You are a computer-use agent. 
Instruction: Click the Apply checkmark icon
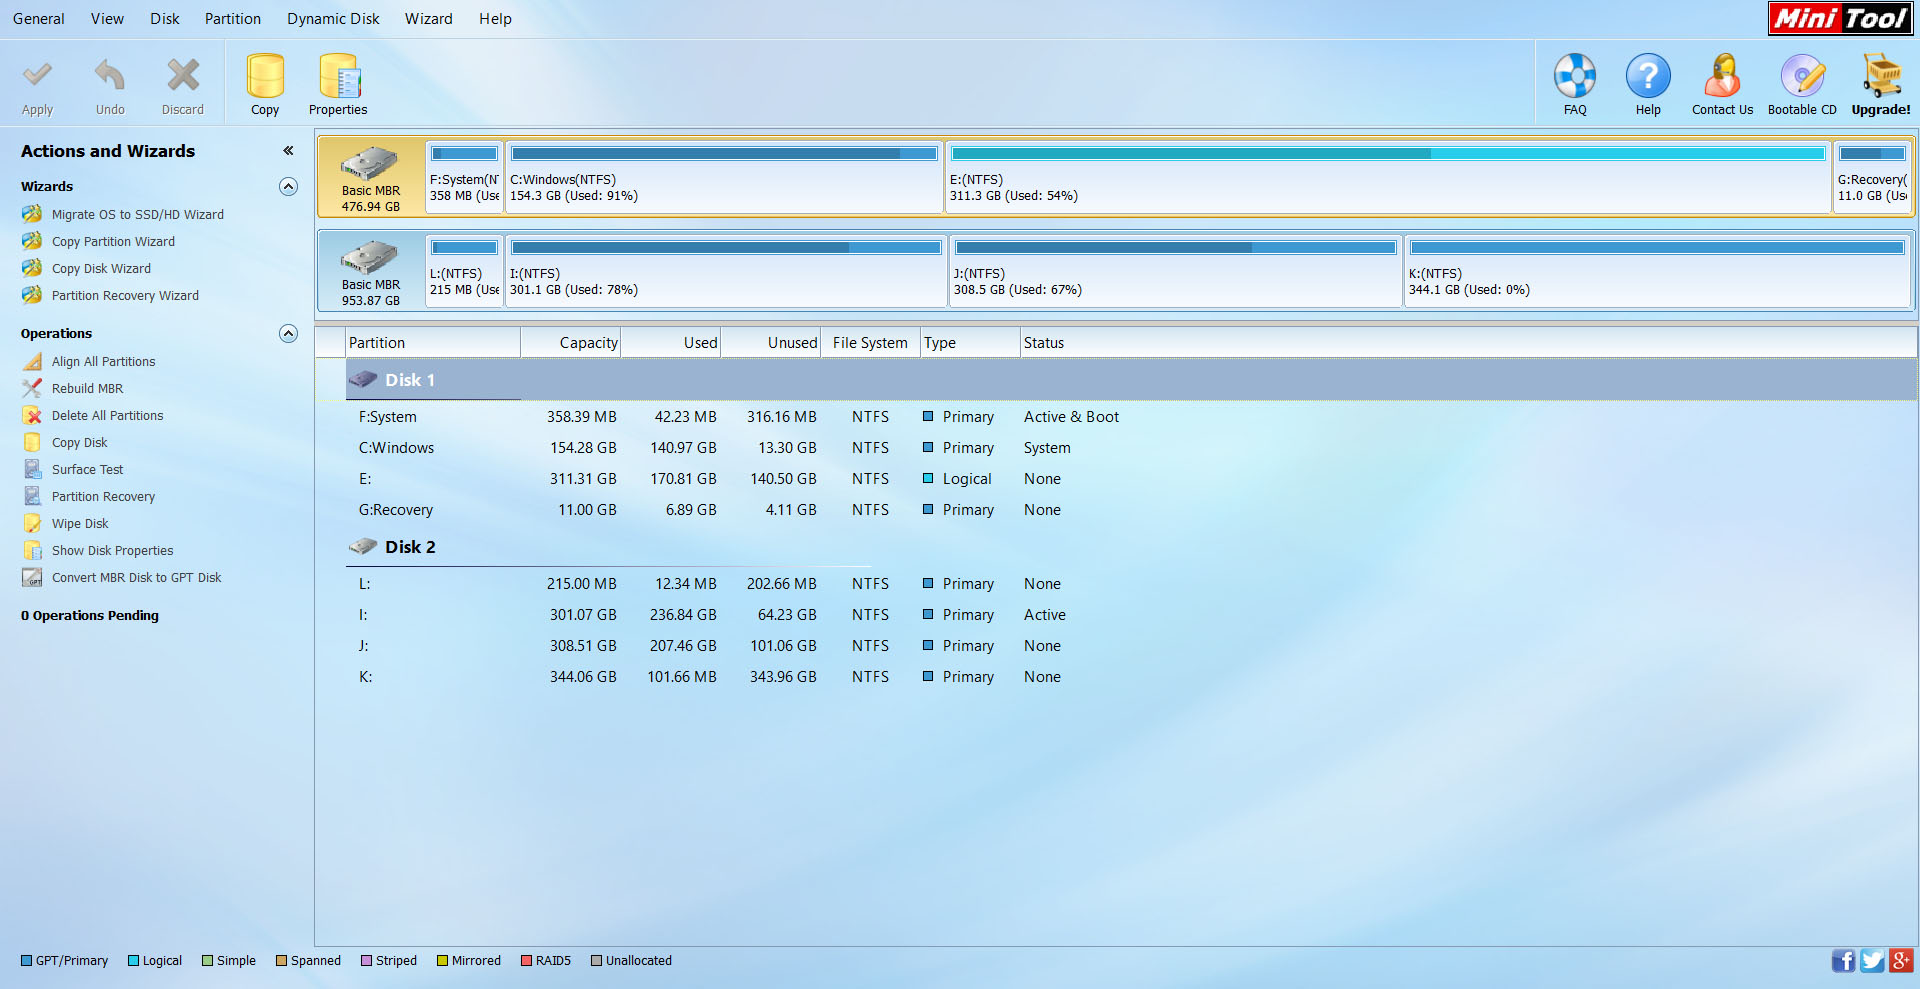coord(38,75)
